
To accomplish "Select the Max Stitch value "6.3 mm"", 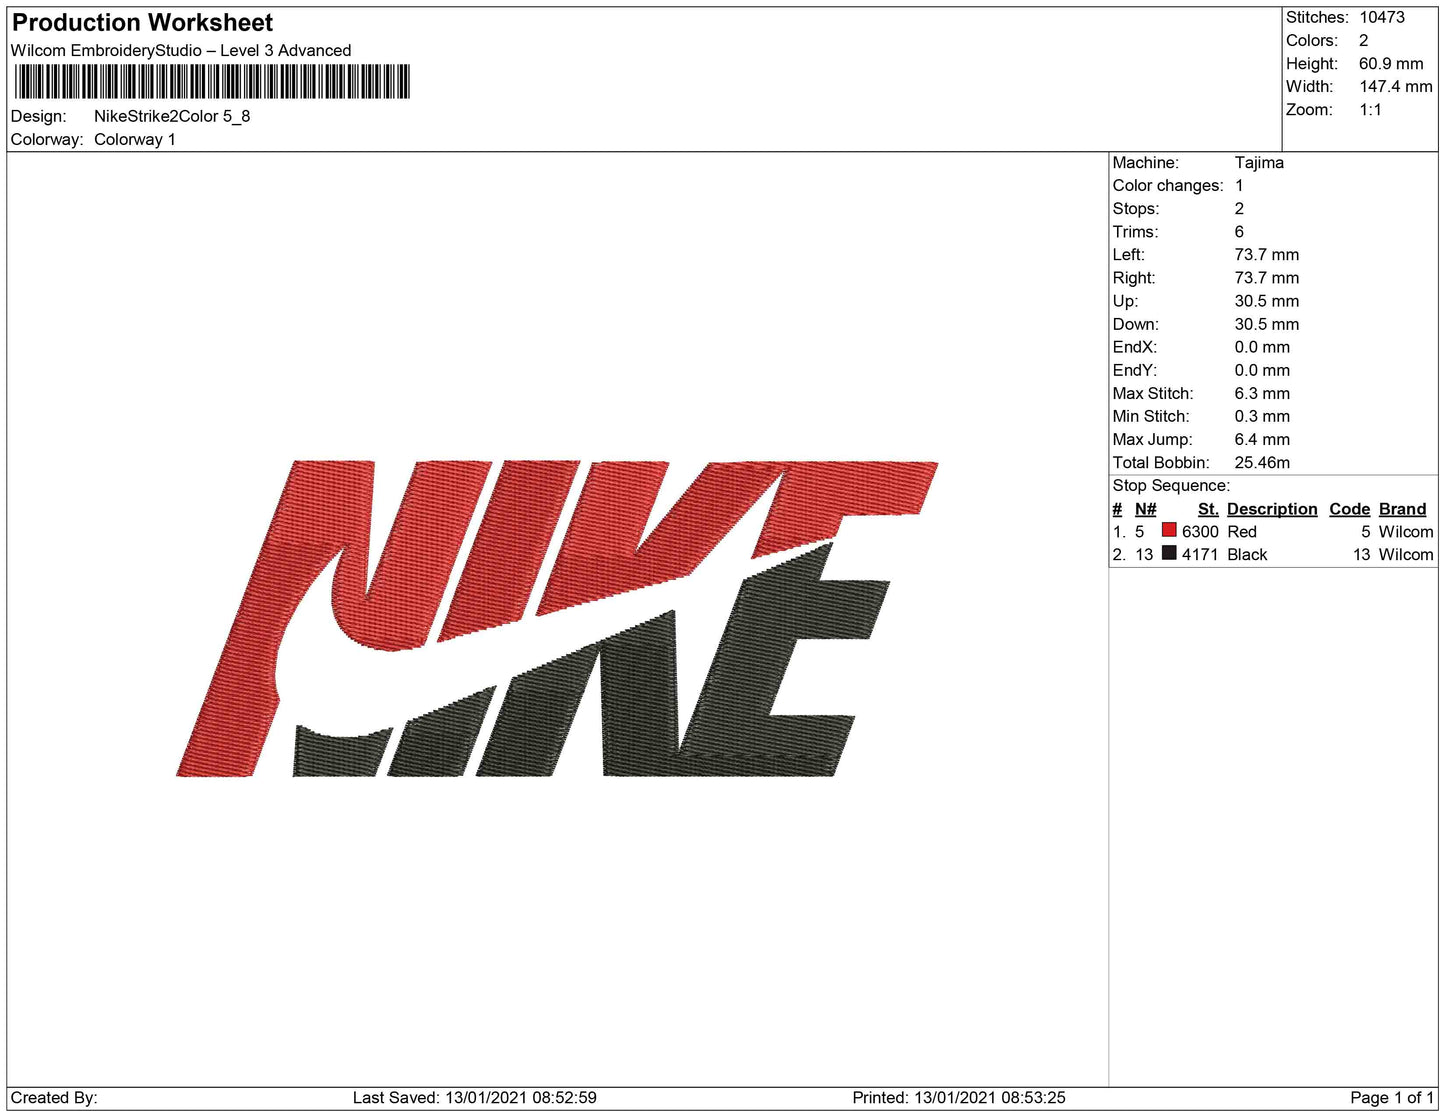I will coord(1262,393).
